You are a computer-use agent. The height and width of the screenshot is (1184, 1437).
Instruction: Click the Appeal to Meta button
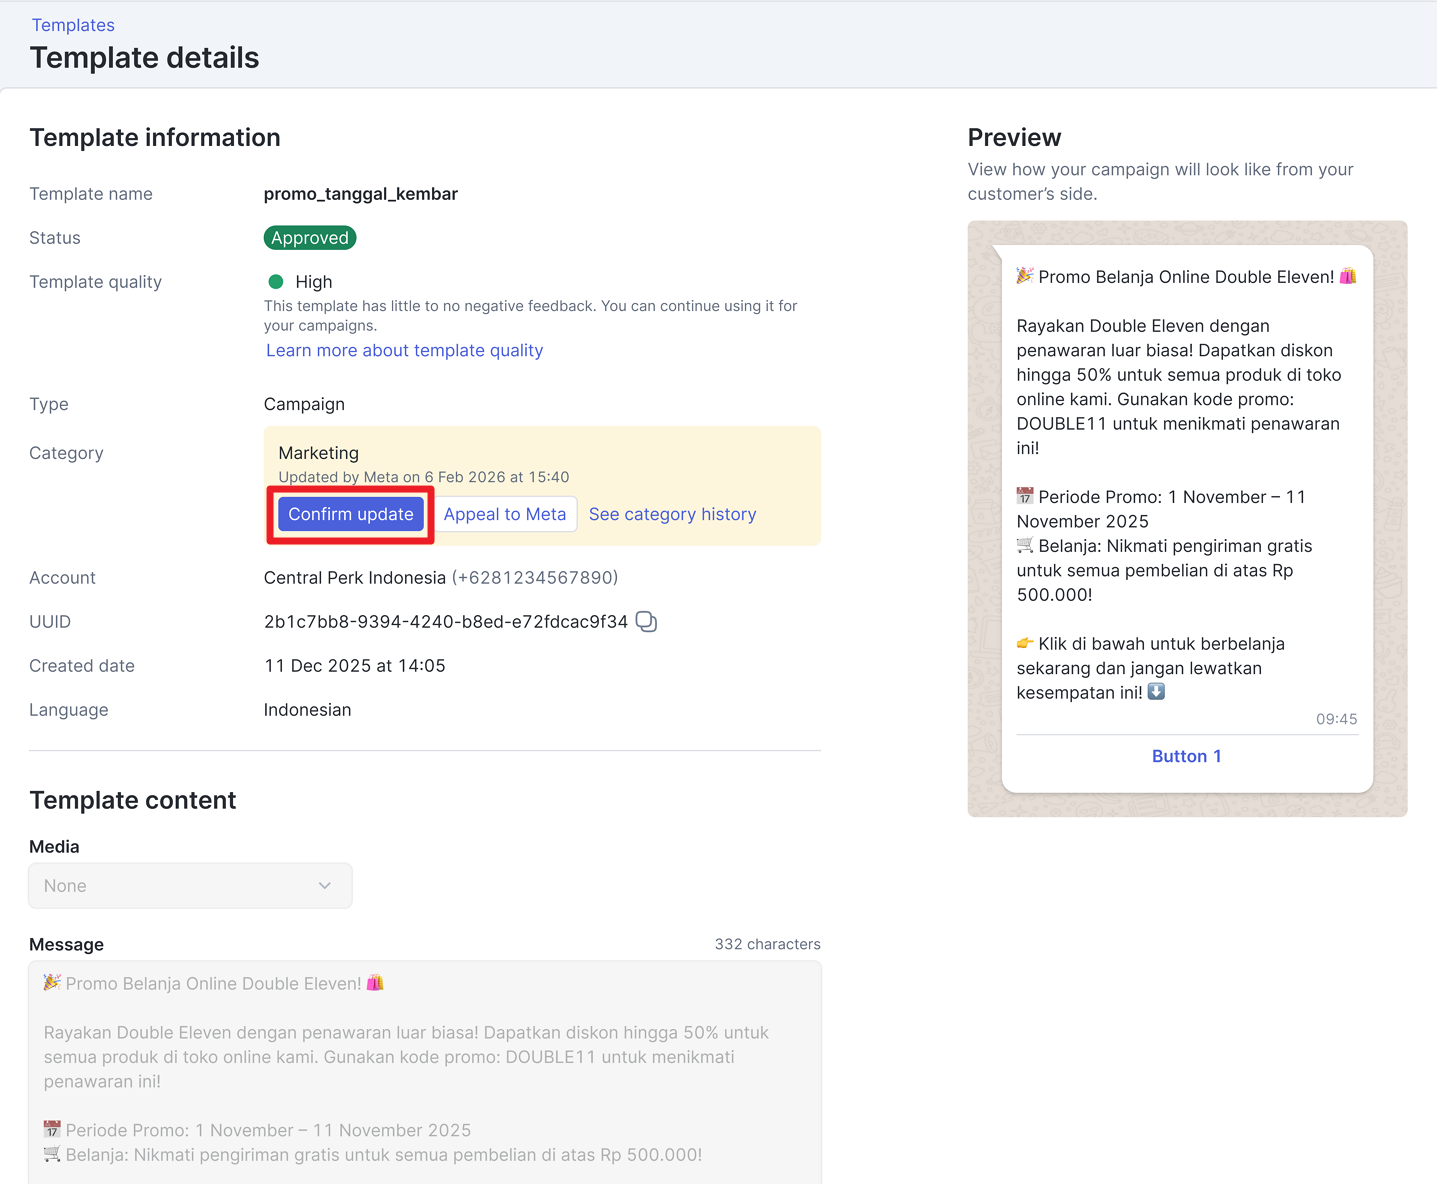(x=504, y=514)
